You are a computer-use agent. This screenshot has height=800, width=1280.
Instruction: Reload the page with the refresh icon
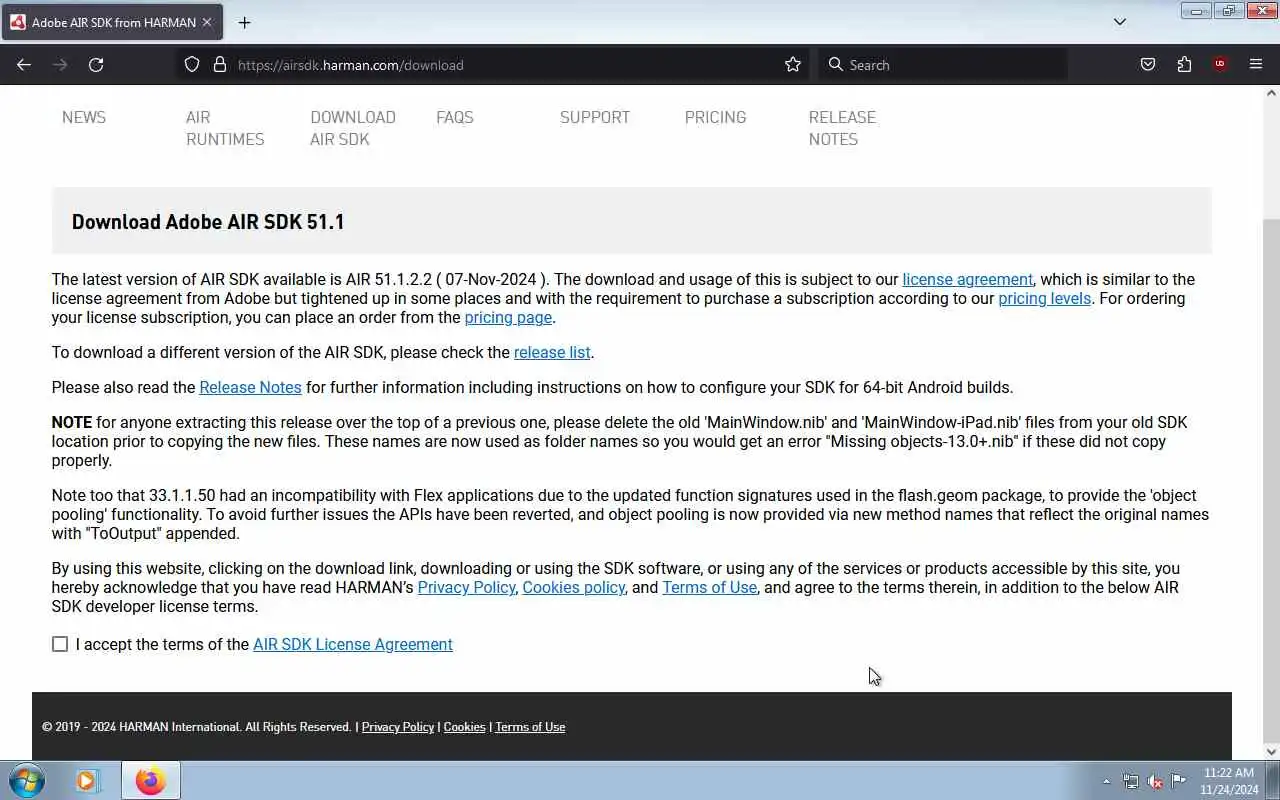96,65
